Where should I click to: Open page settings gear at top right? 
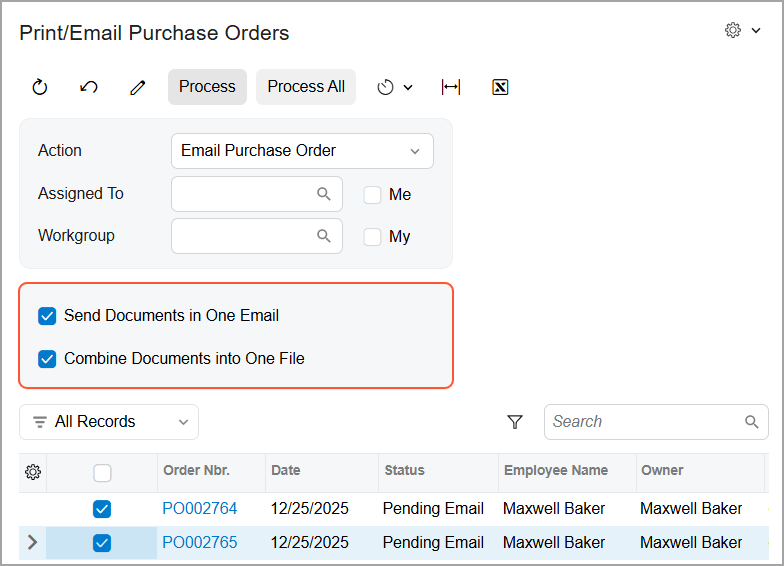(742, 31)
